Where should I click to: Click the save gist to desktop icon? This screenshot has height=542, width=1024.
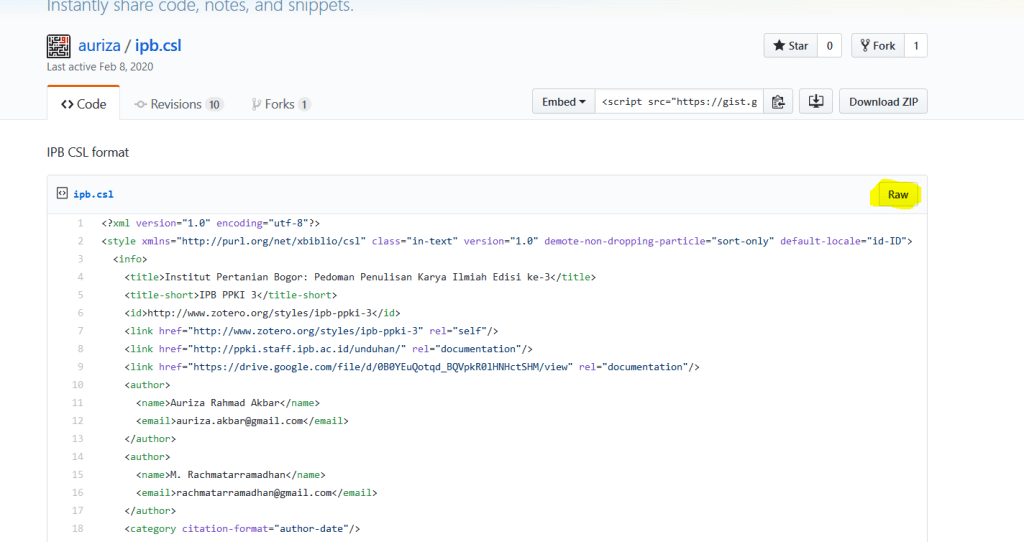[x=816, y=102]
